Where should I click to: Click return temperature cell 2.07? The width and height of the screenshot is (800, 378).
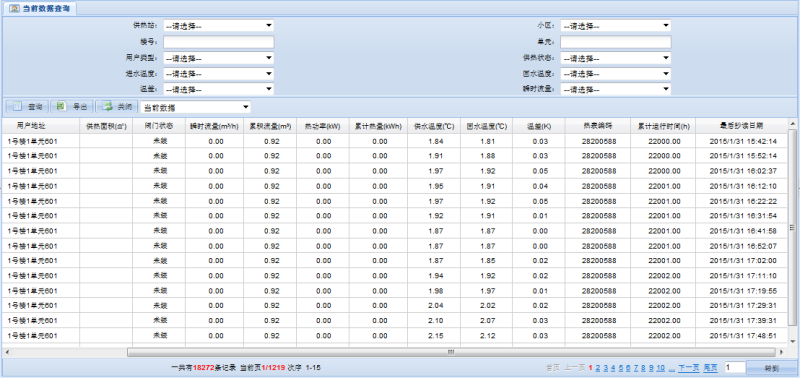(x=487, y=321)
